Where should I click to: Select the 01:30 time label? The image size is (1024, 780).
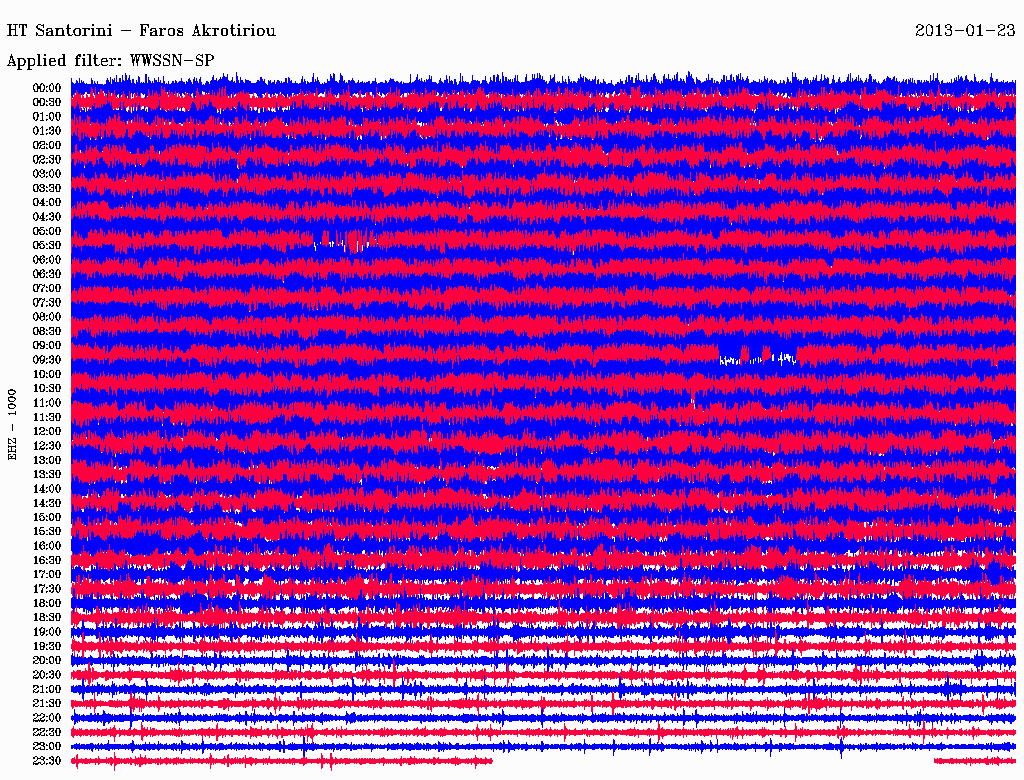coord(47,131)
